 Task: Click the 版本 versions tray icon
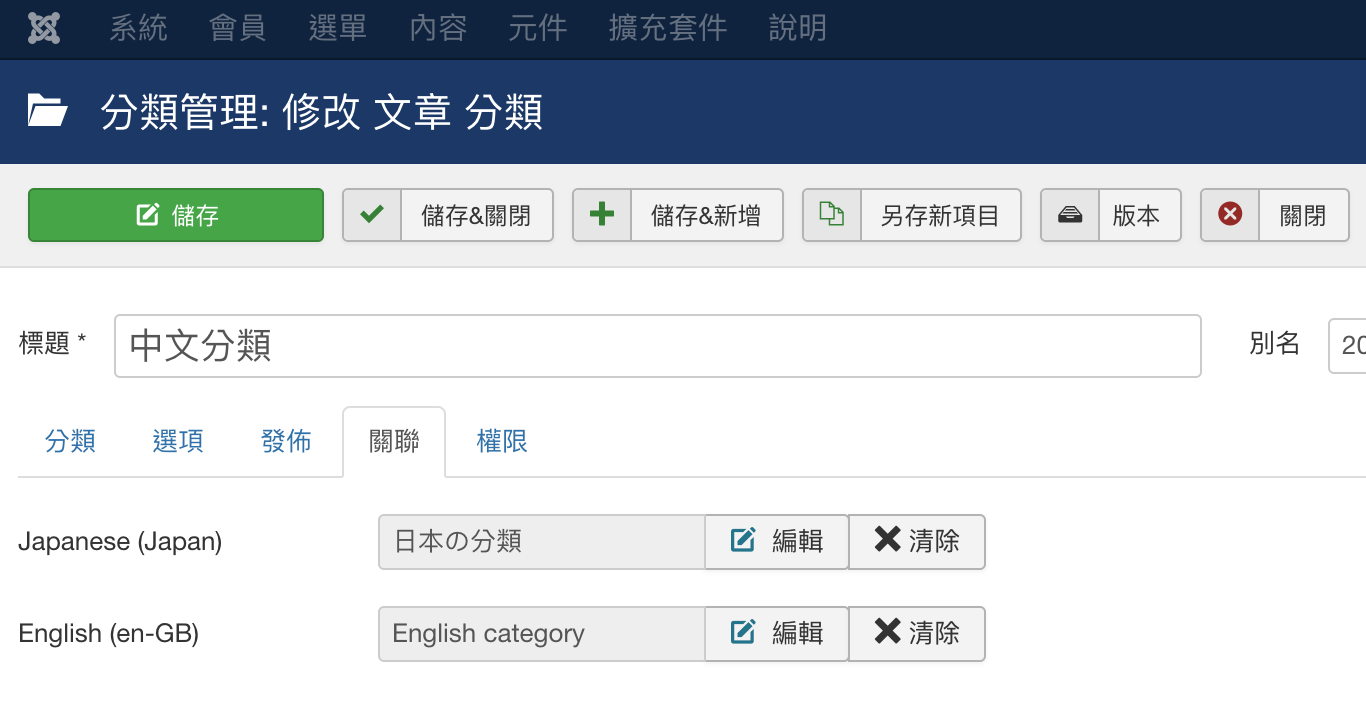click(x=1070, y=215)
